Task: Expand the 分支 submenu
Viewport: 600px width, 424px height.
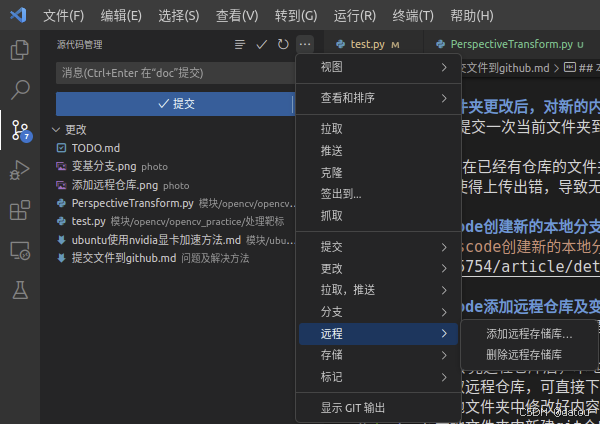Action: (378, 312)
